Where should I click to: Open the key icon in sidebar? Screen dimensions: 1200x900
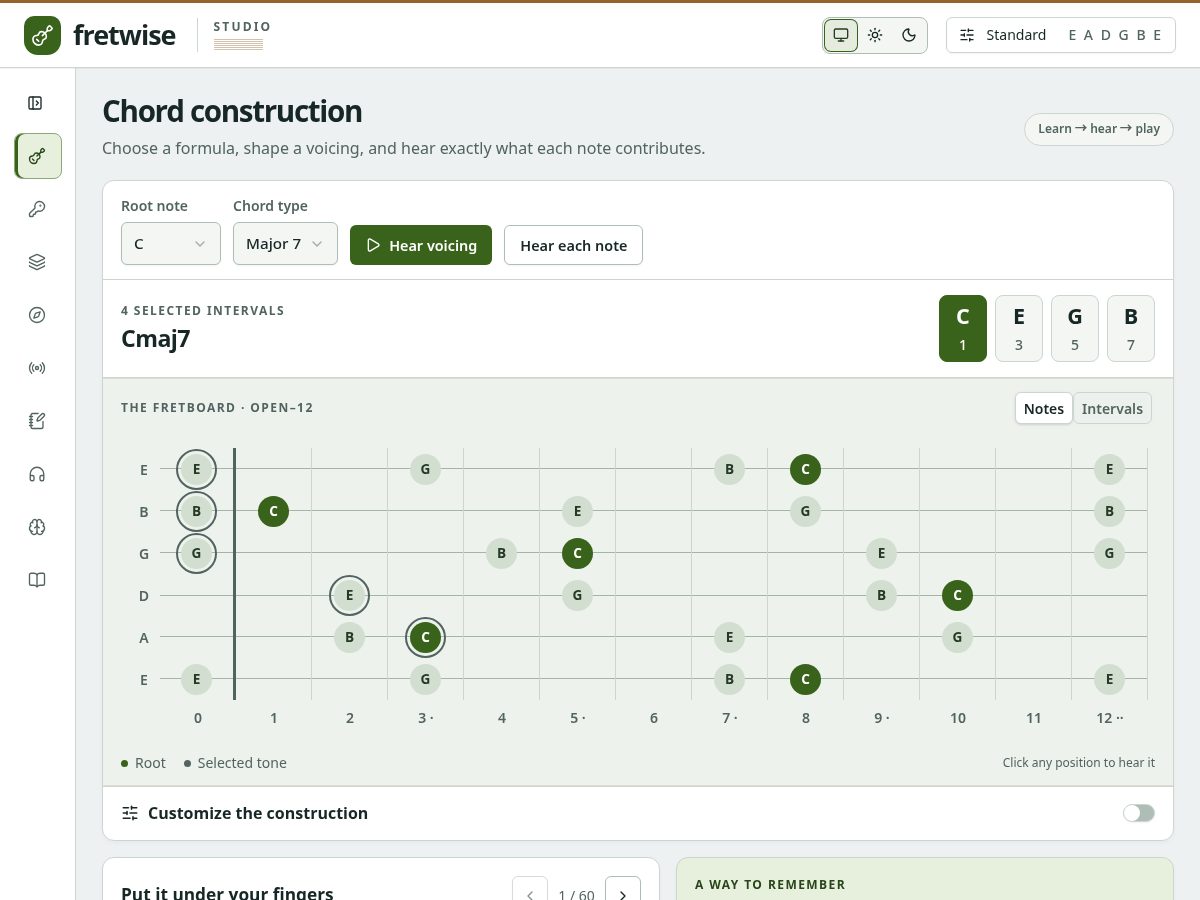[x=37, y=209]
